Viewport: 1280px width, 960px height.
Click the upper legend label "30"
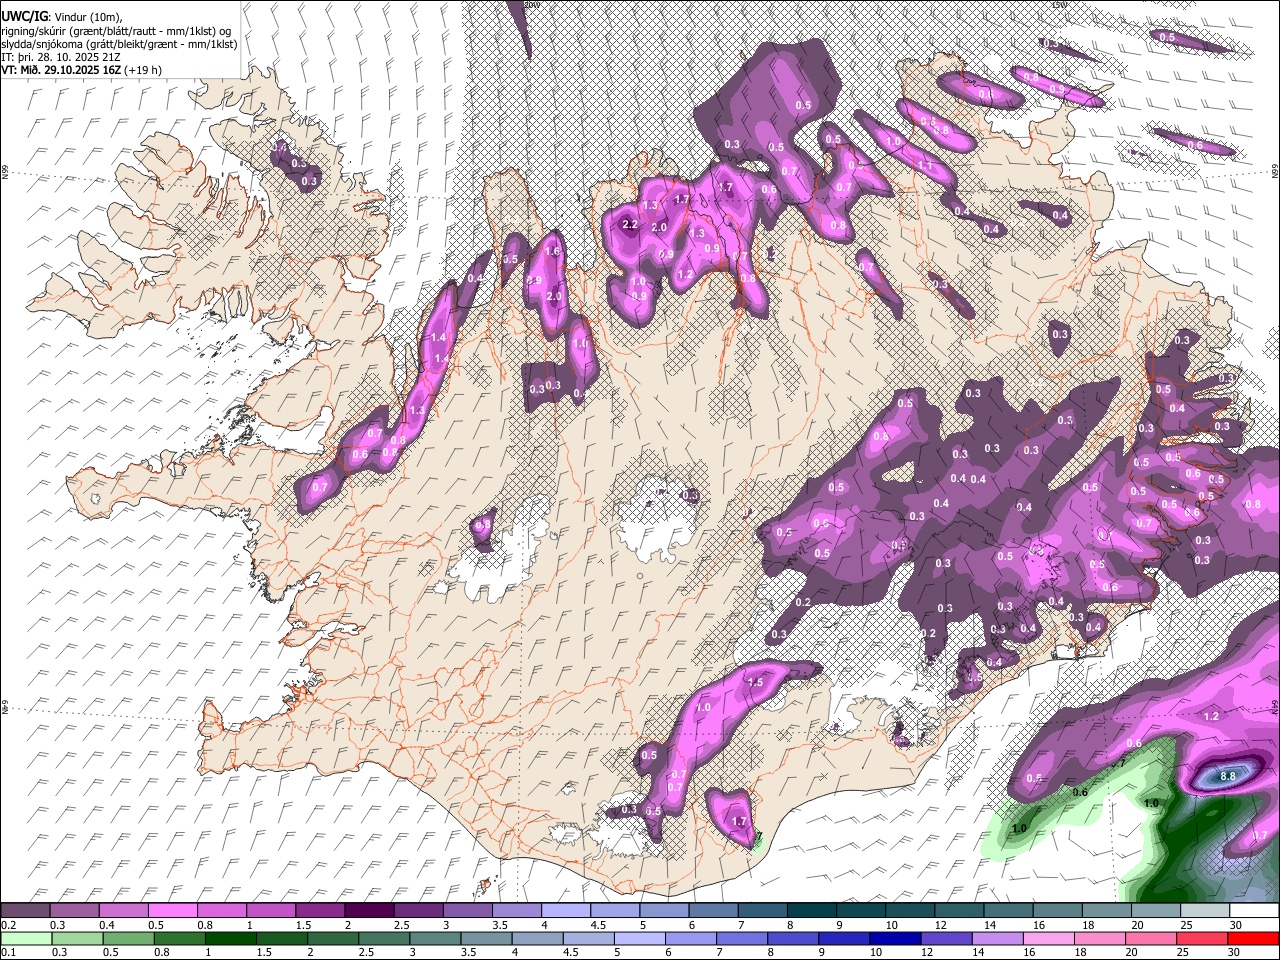pos(1236,925)
